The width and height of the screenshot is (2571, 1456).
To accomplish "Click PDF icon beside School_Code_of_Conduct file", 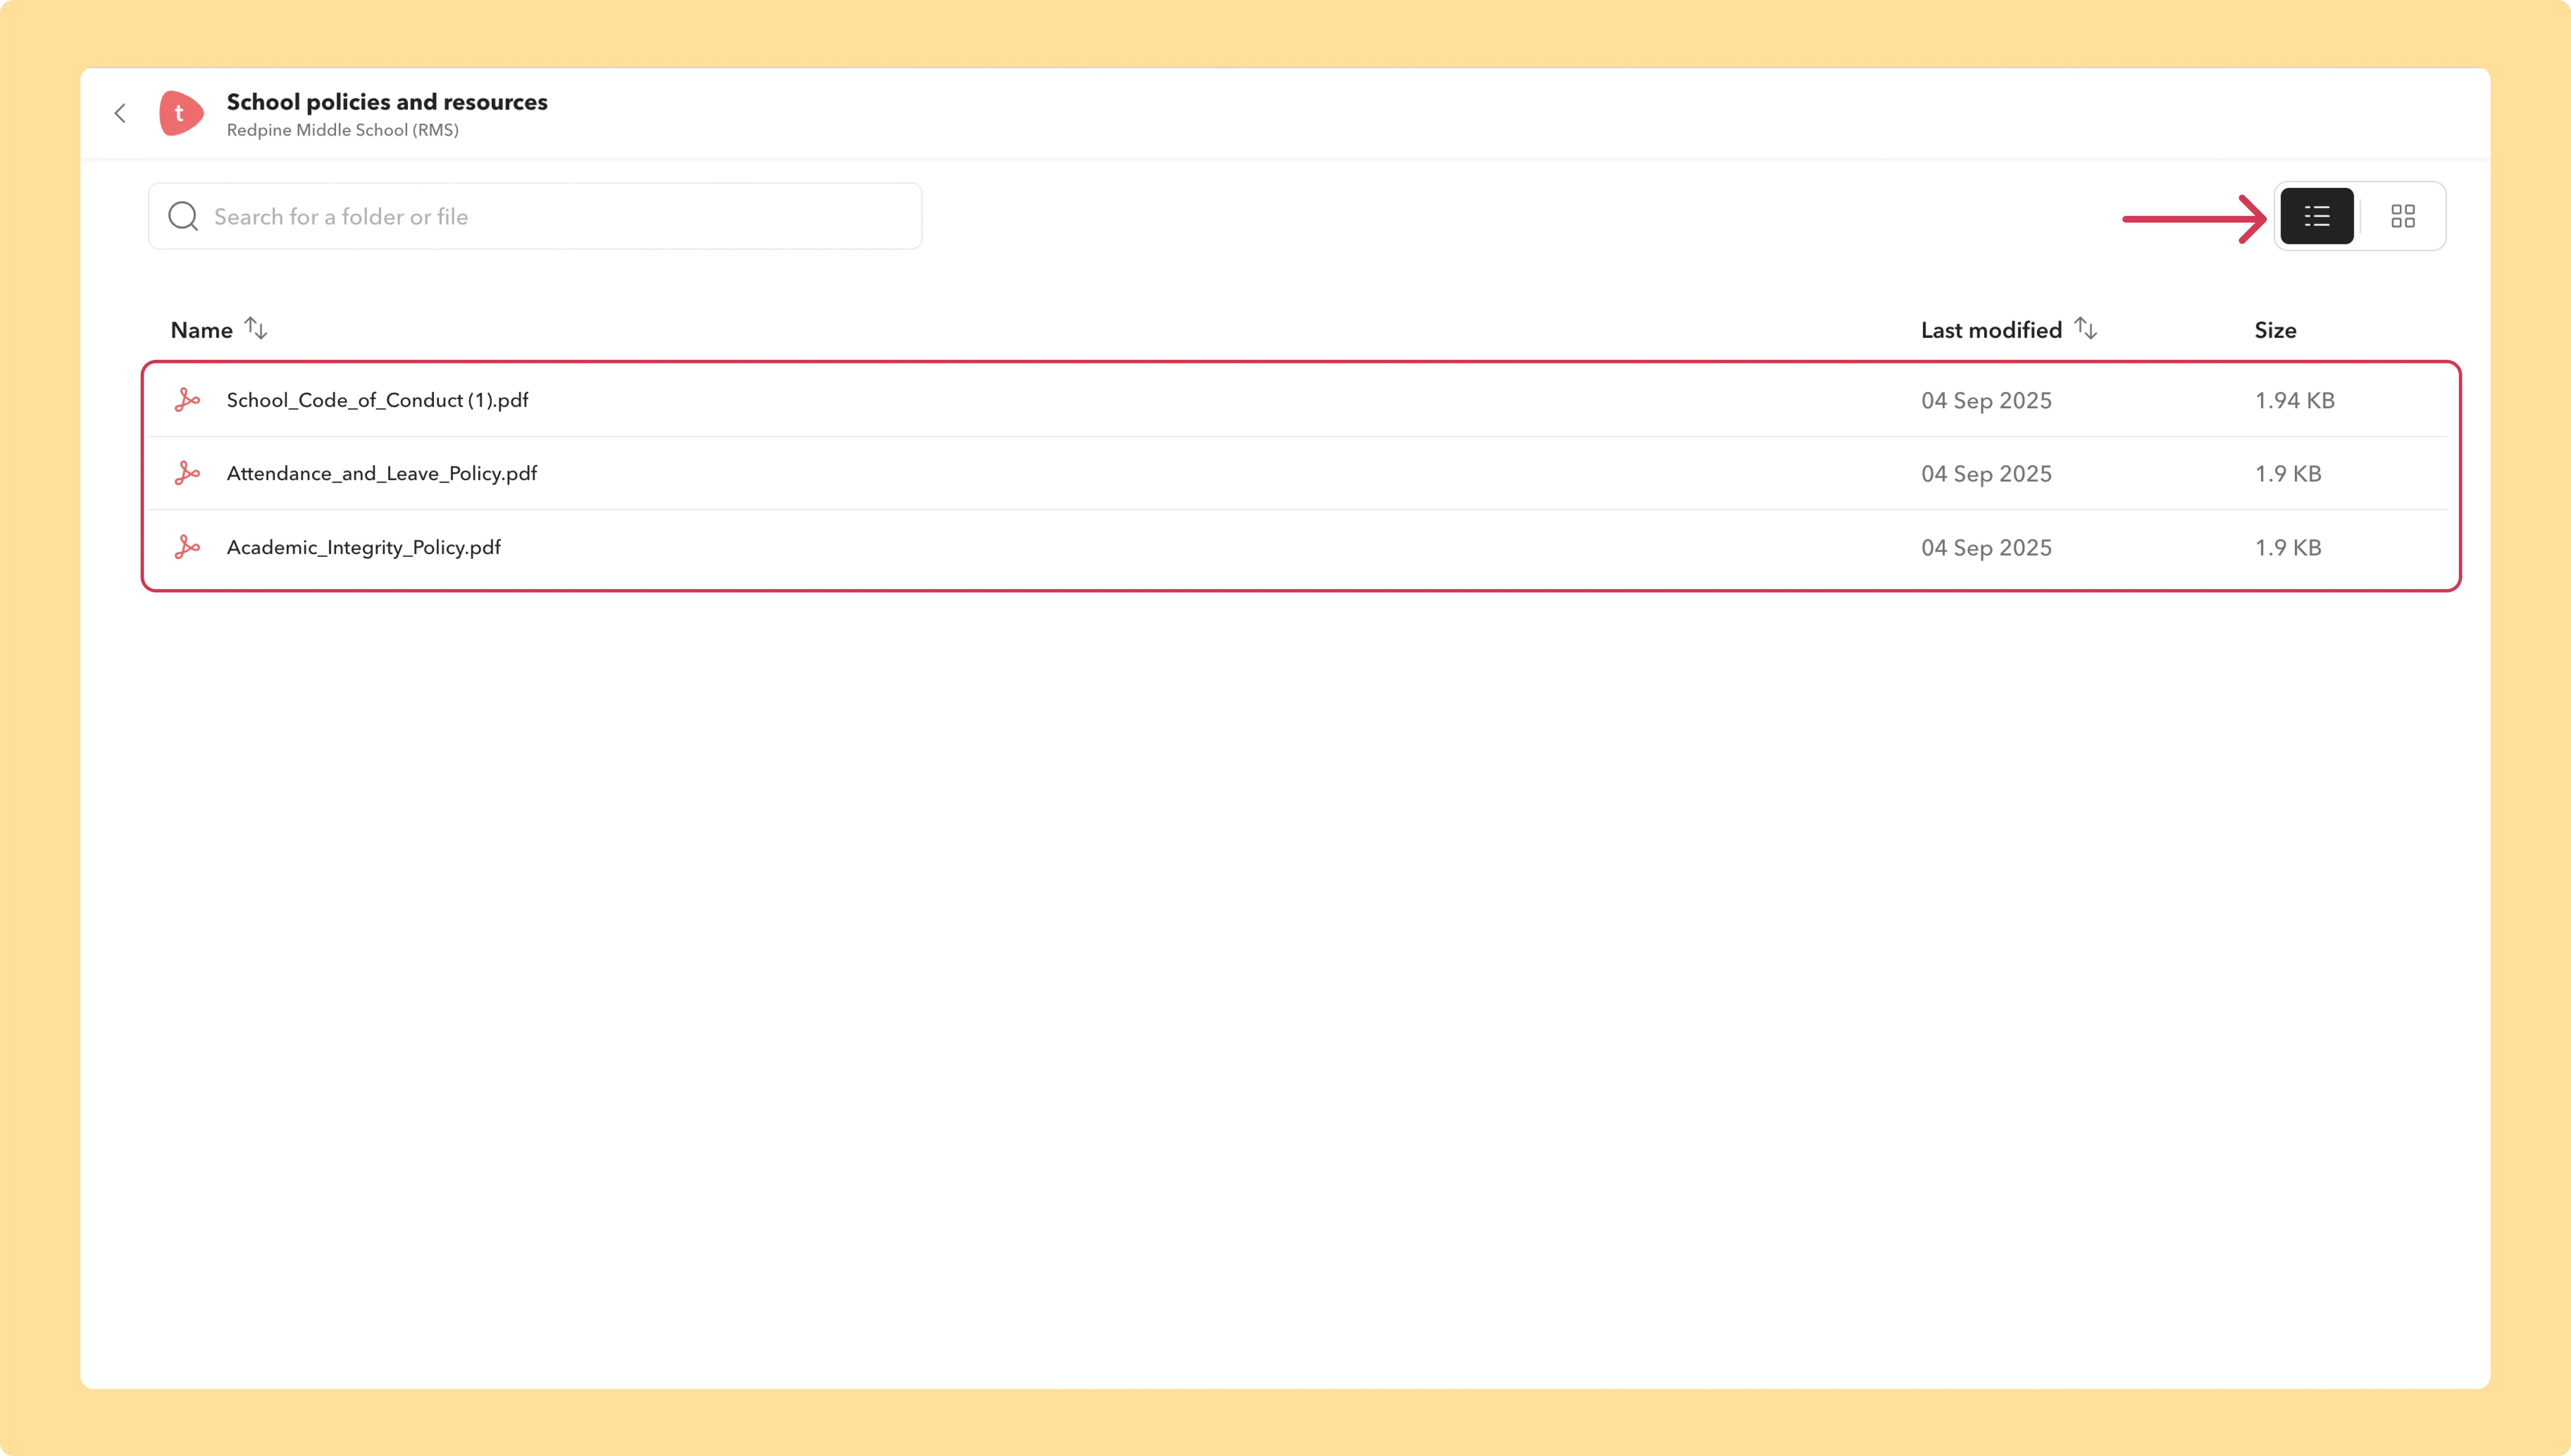I will 187,400.
